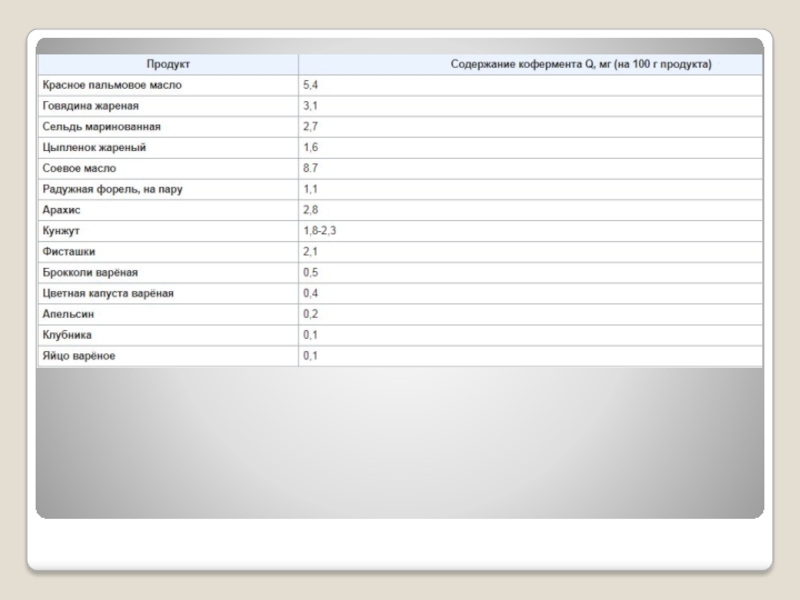The width and height of the screenshot is (800, 600).
Task: Click the Клубника row label
Action: [x=67, y=335]
